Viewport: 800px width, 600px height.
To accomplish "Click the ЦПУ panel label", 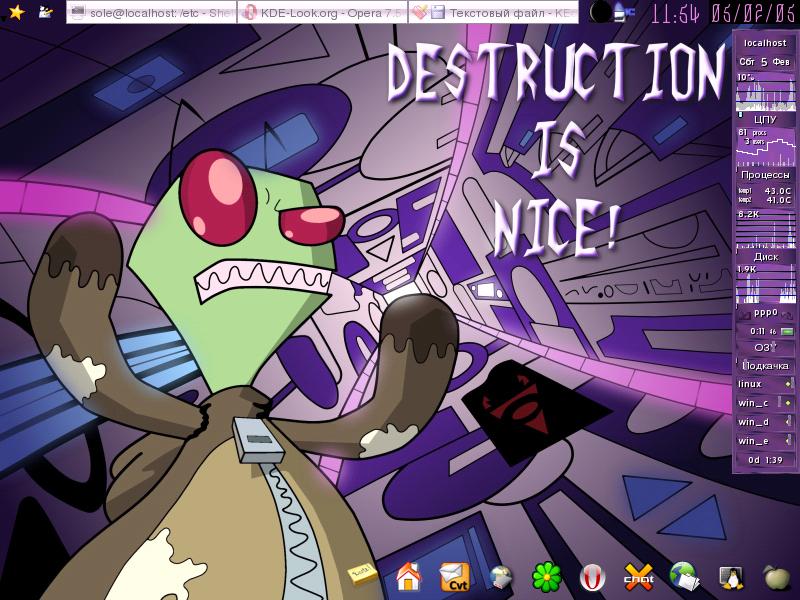I will (765, 119).
